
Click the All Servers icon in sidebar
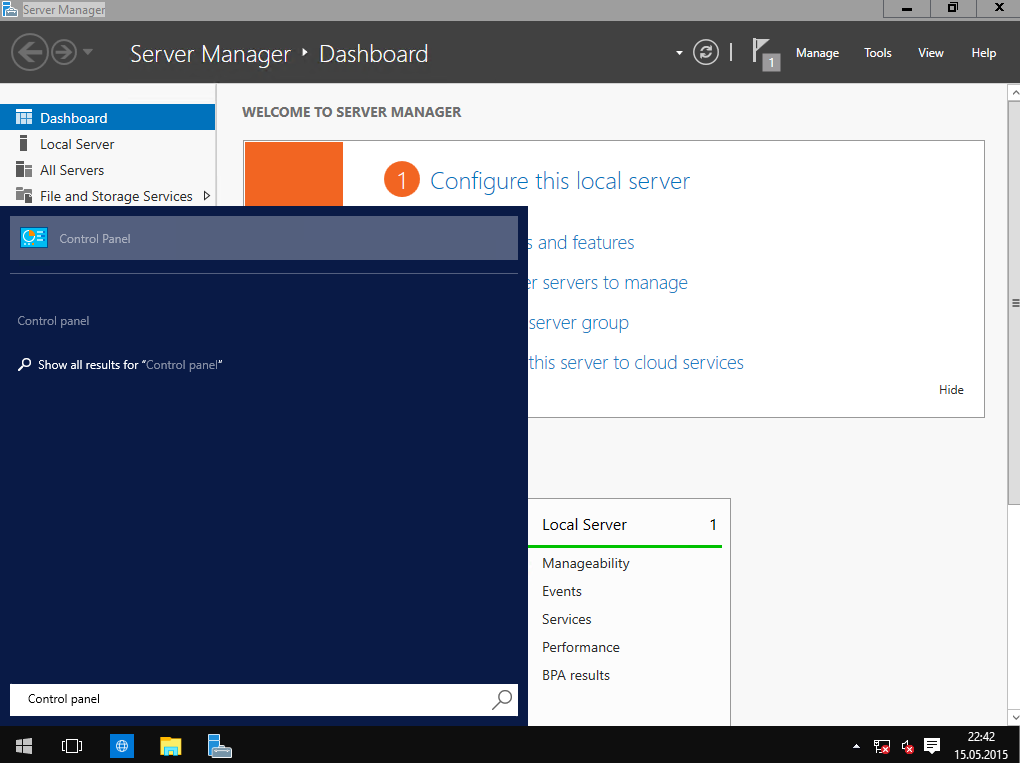pyautogui.click(x=24, y=169)
